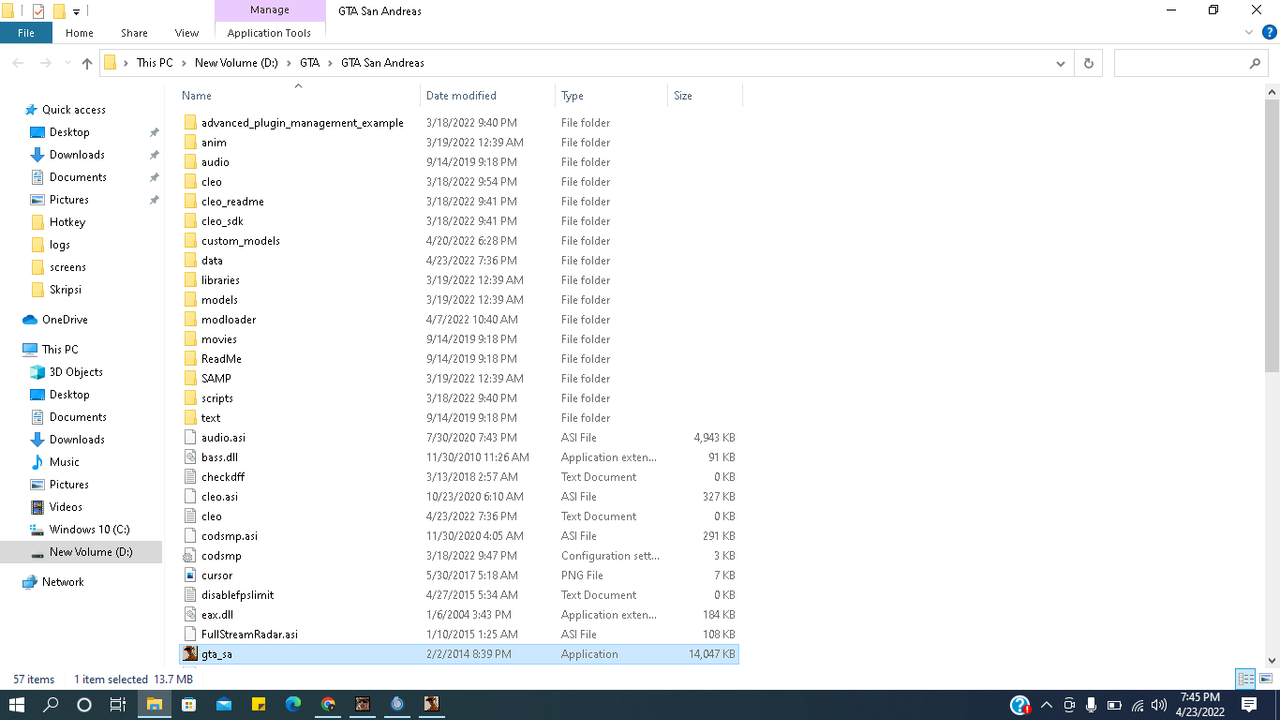Open OneDrive in the navigation pane
Screen dimensions: 1280x720
[64, 320]
